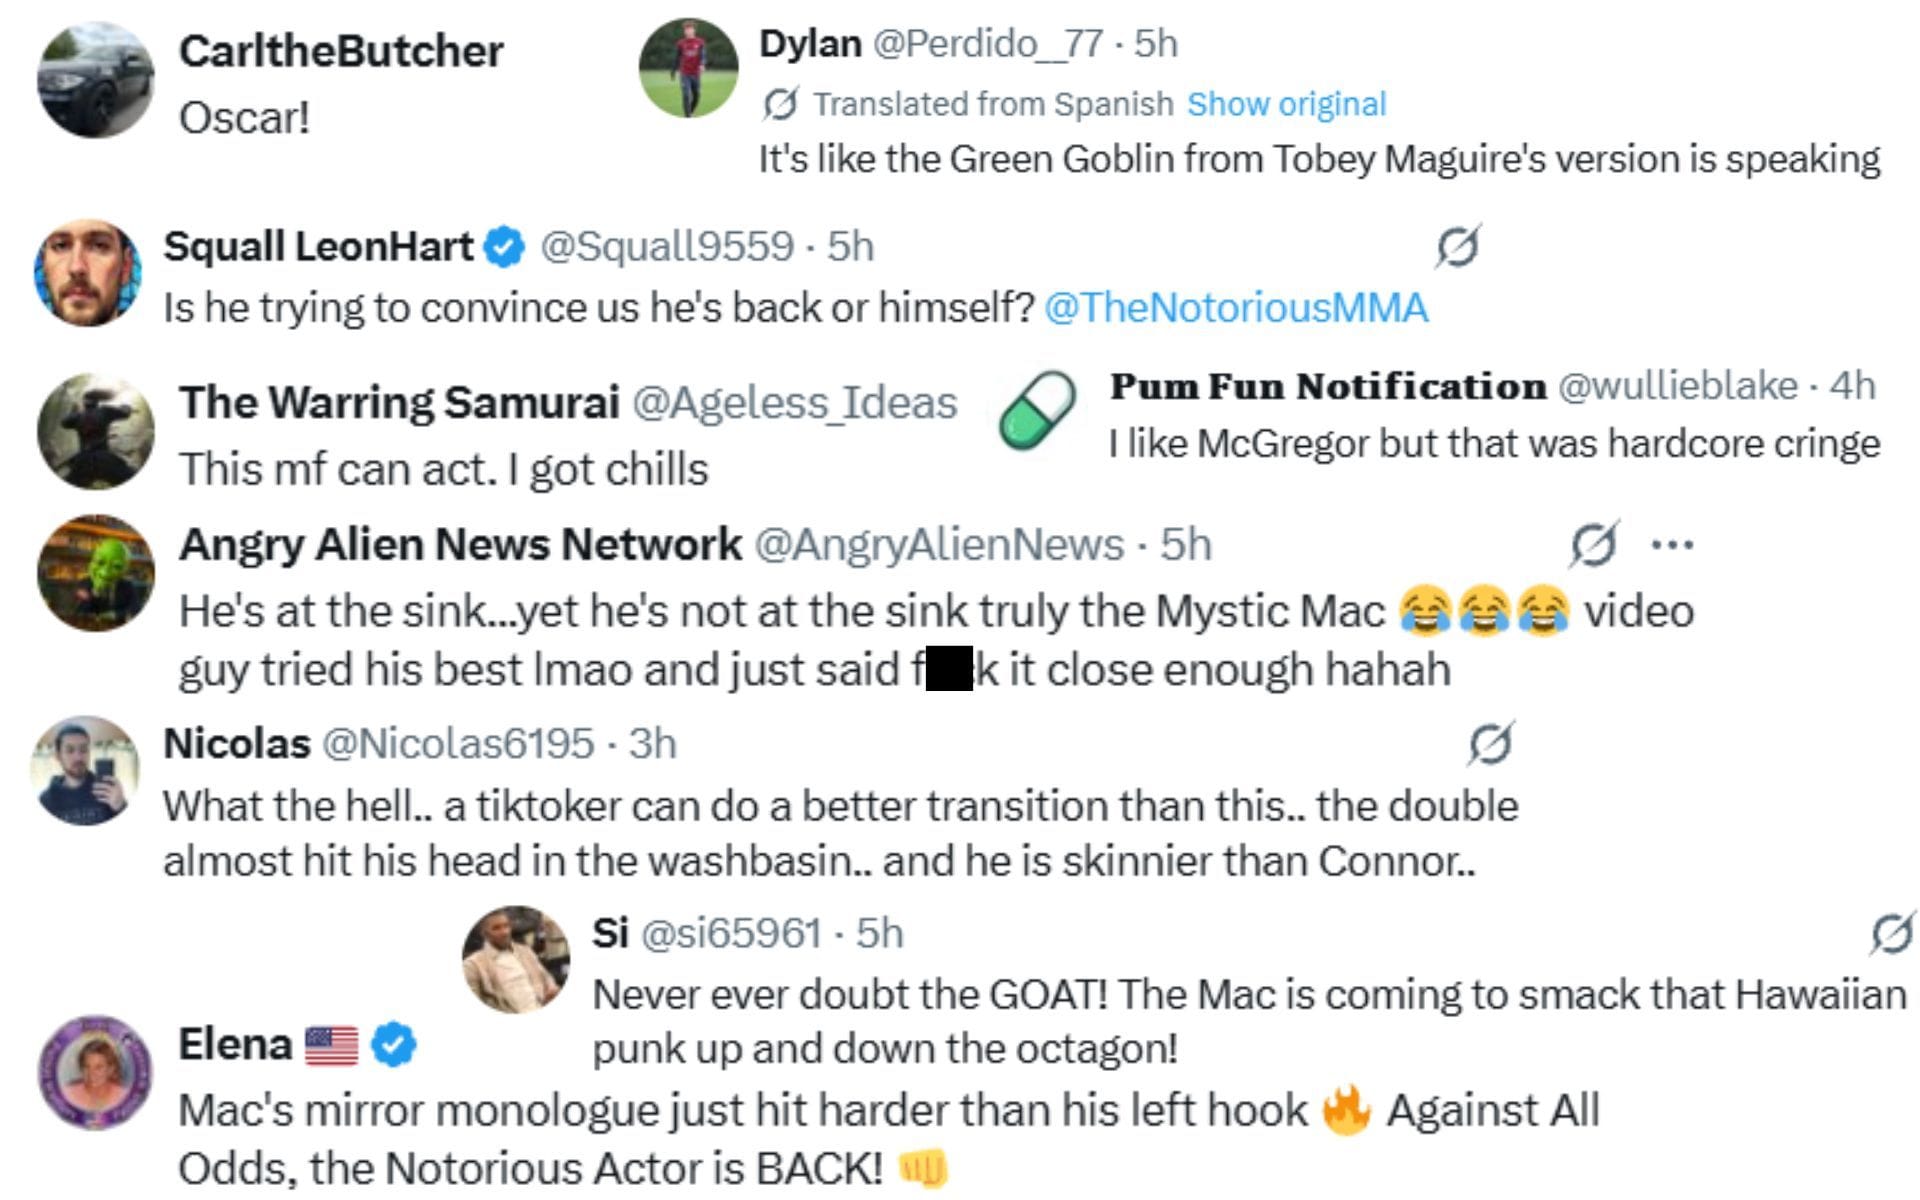Click the @AngryAlienNews handle

(x=939, y=545)
